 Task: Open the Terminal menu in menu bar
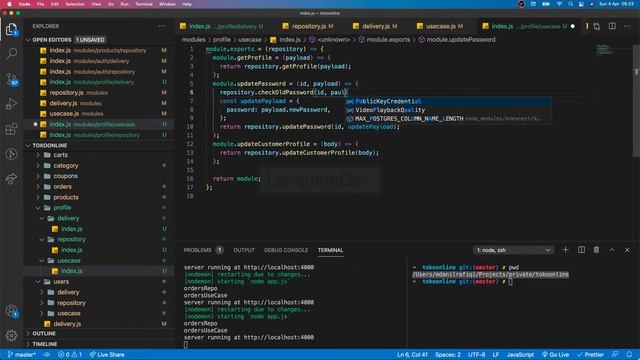[x=144, y=4]
